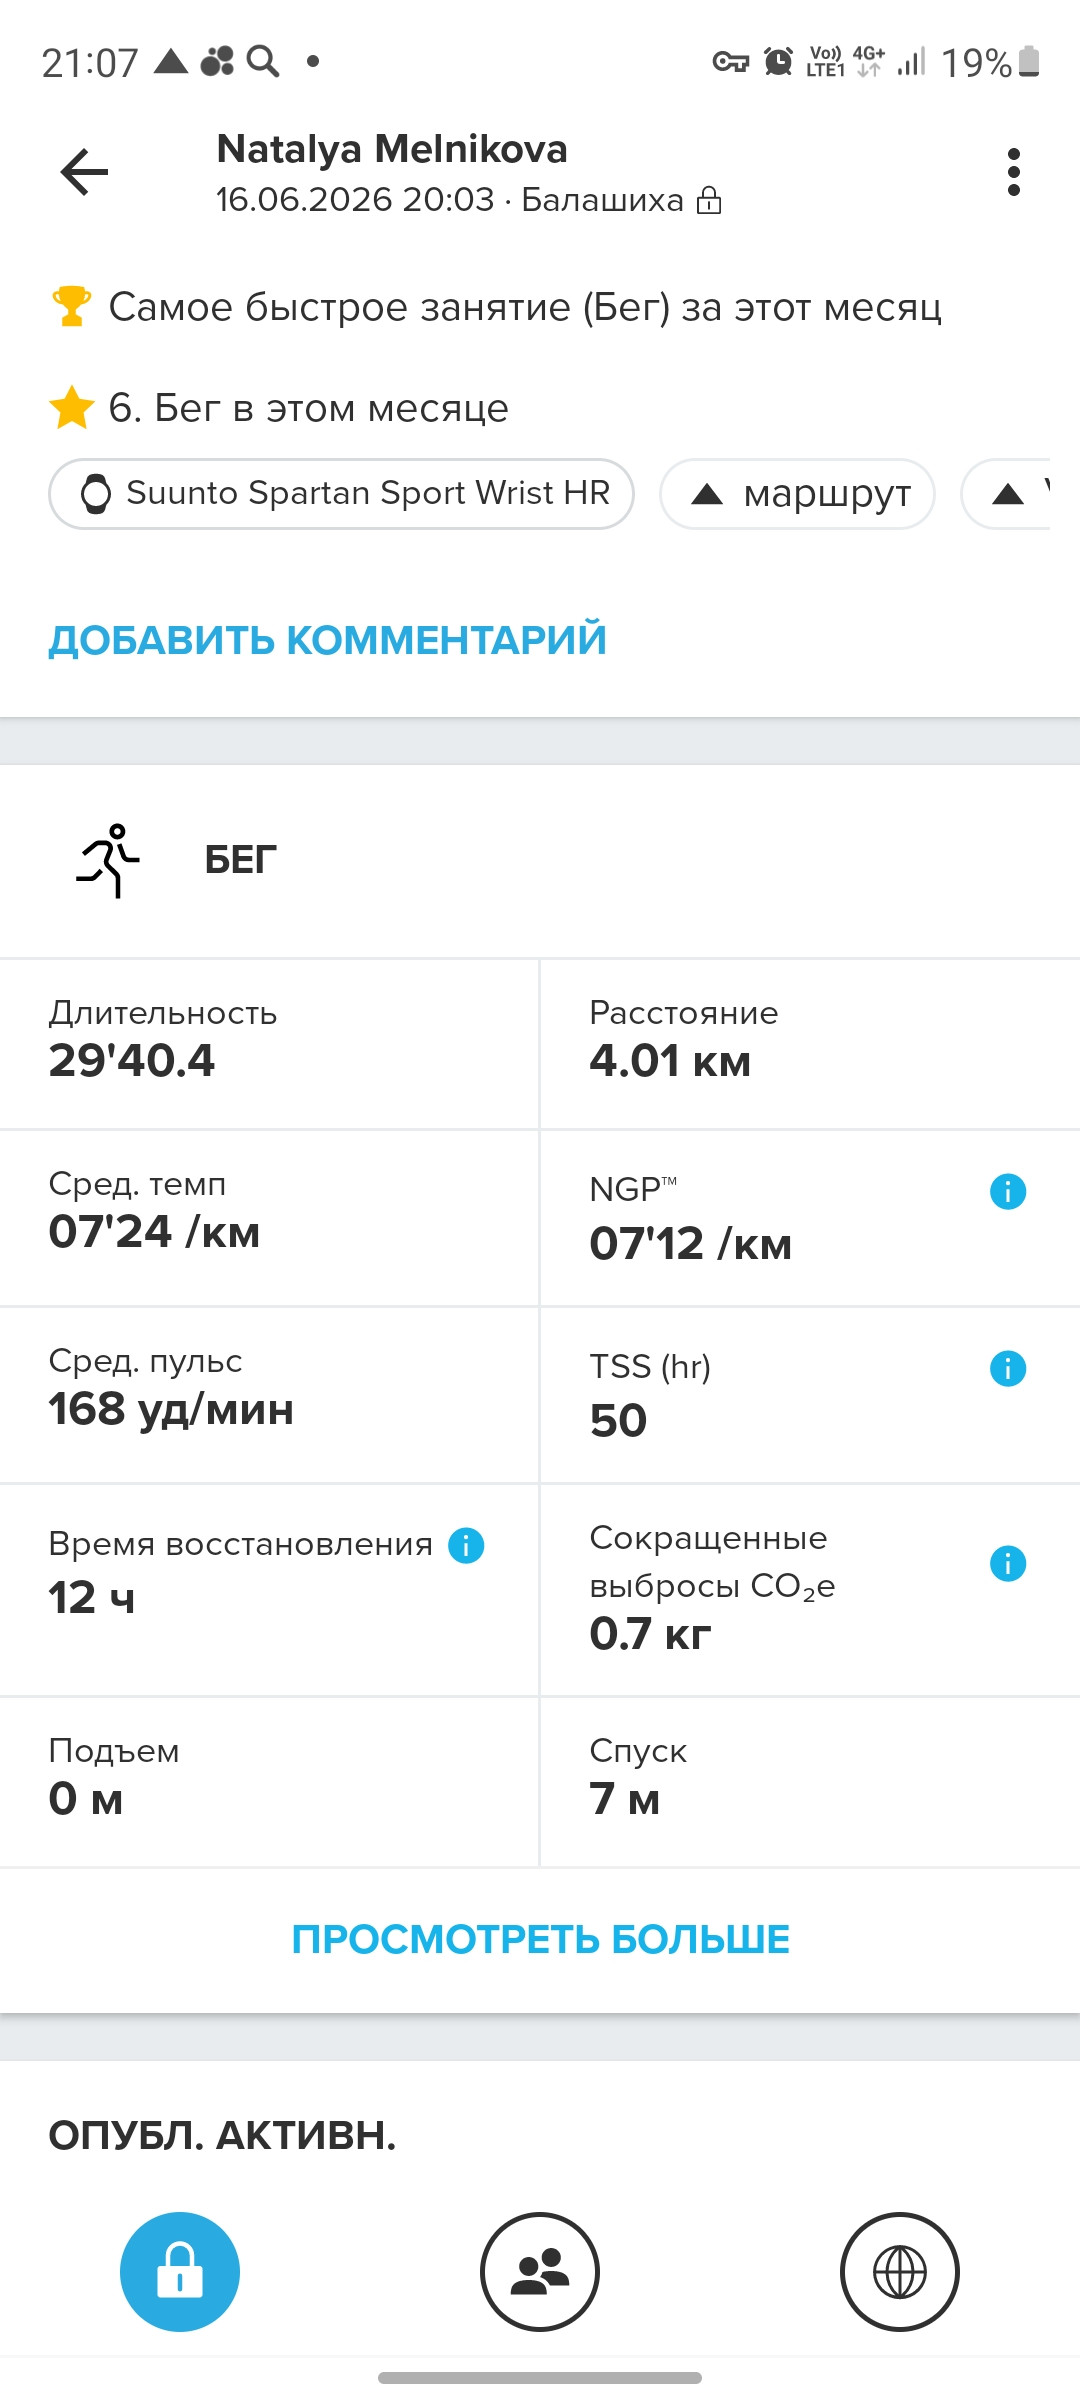Set sharing to private with the lock button
The height and width of the screenshot is (2400, 1080).
tap(180, 2272)
